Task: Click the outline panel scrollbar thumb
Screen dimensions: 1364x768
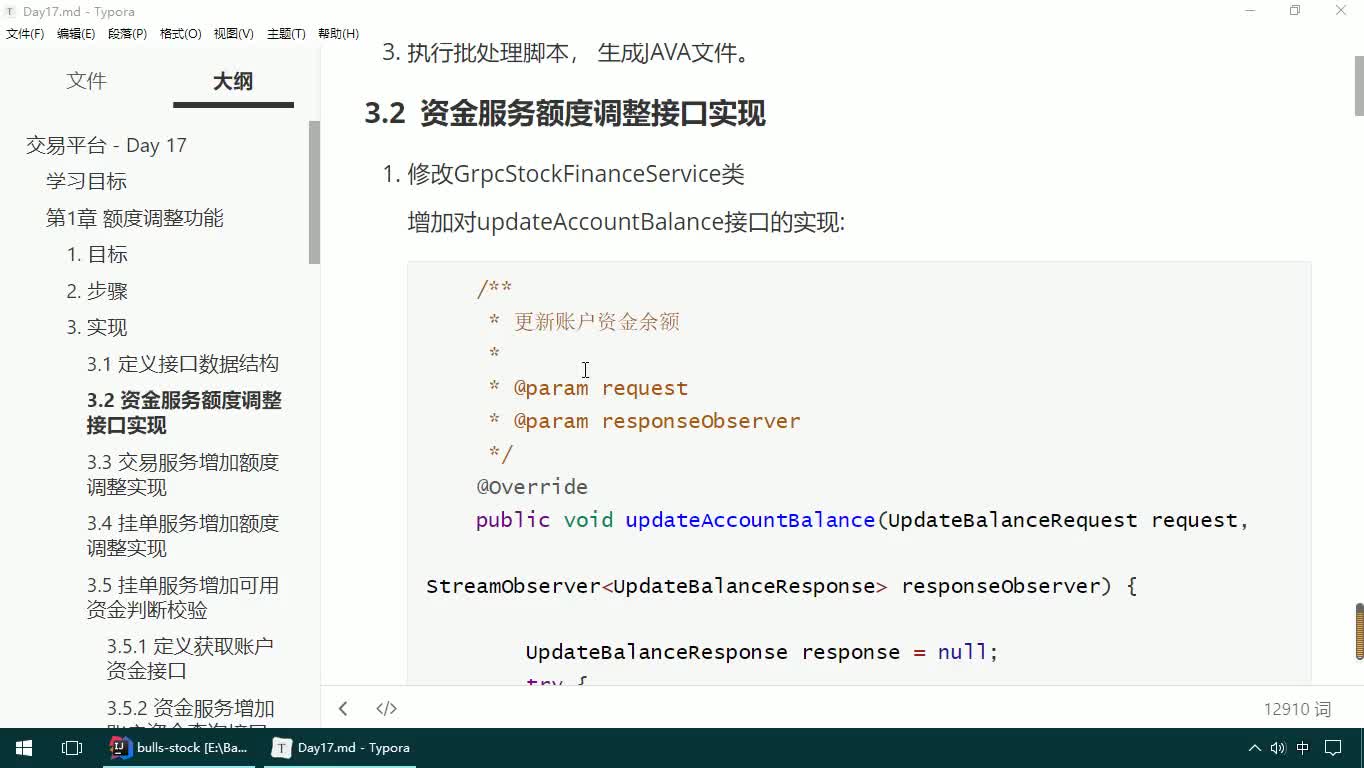Action: [314, 192]
